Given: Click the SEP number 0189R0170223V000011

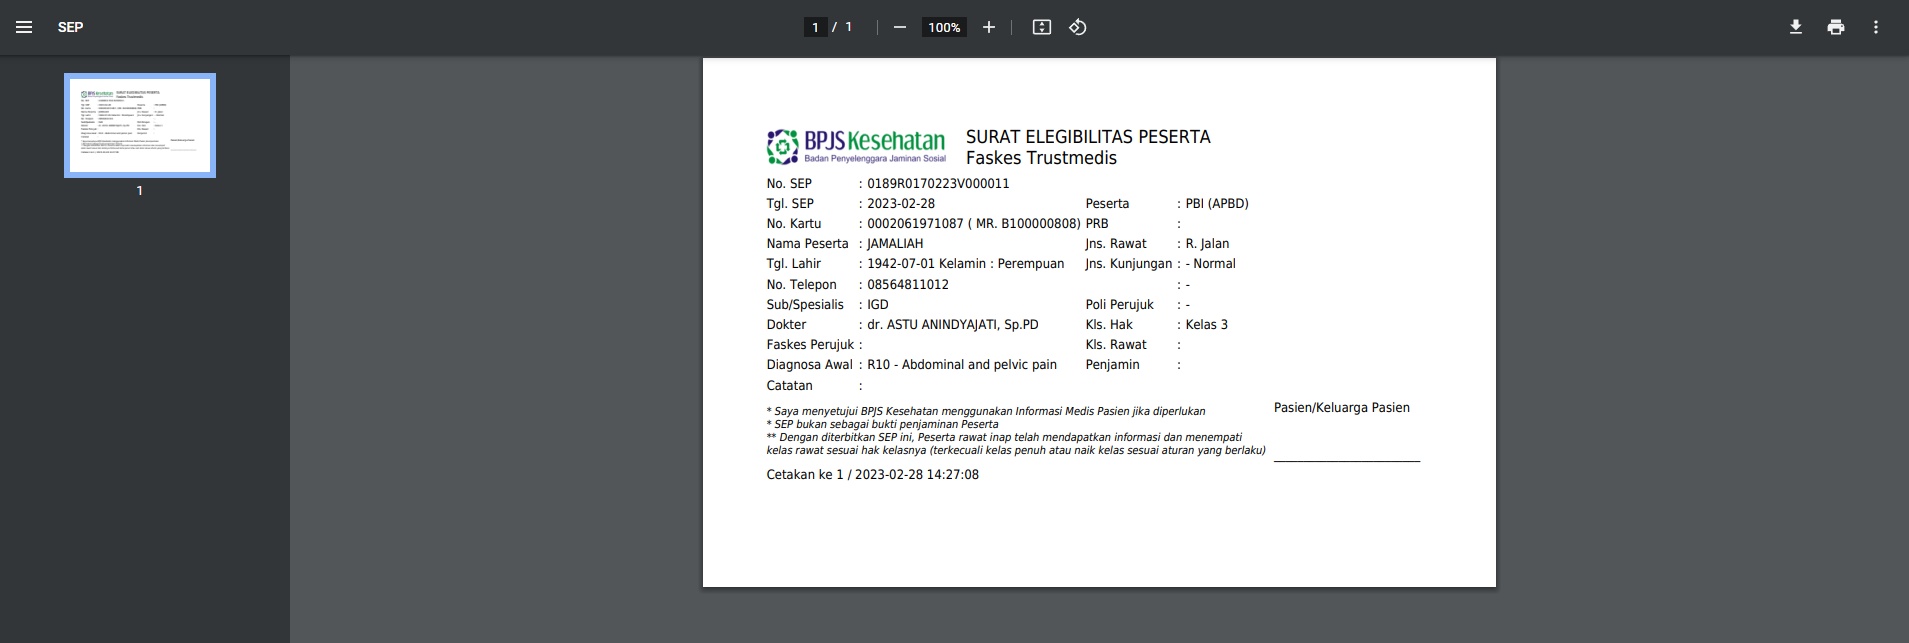Looking at the screenshot, I should pyautogui.click(x=938, y=184).
